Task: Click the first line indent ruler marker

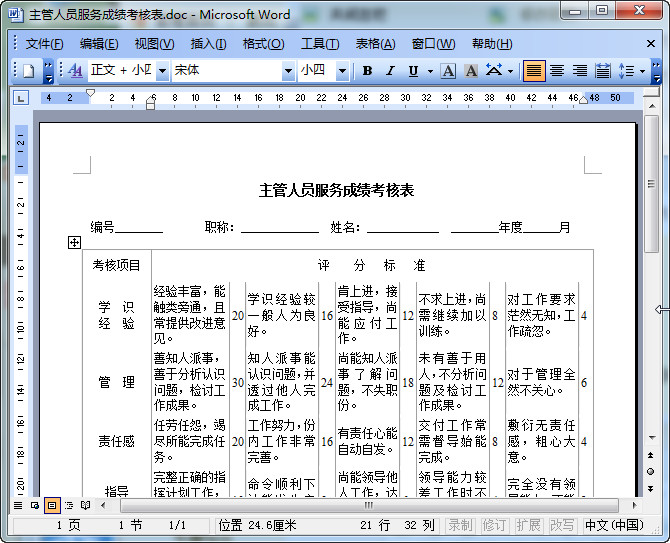Action: coord(90,93)
